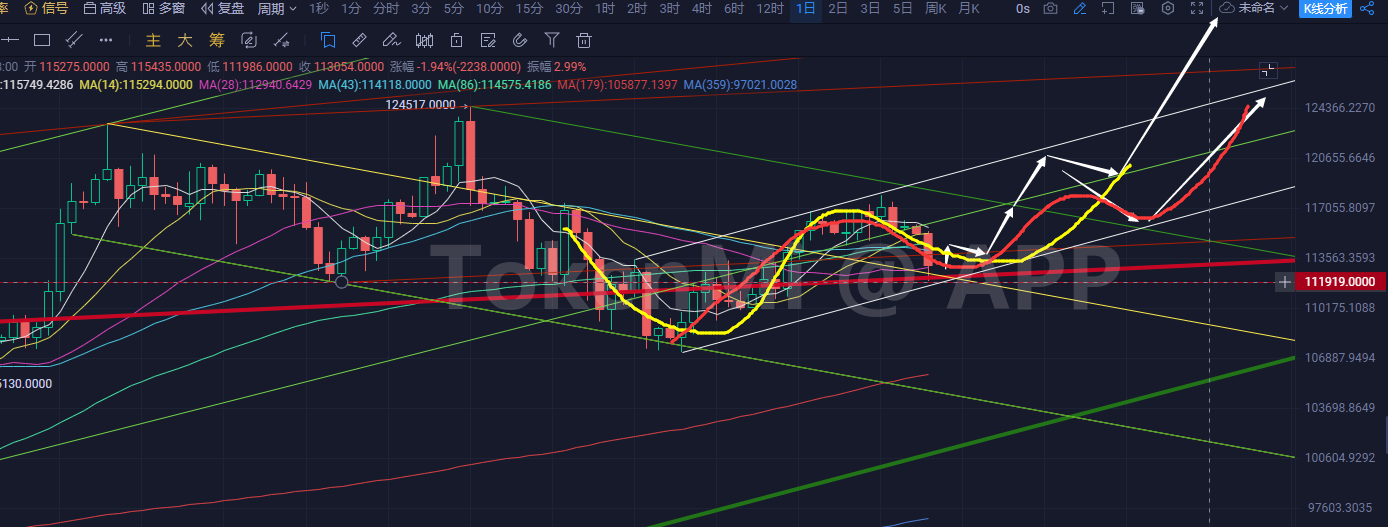
Task: Delete drawings with the trash icon
Action: click(x=584, y=41)
